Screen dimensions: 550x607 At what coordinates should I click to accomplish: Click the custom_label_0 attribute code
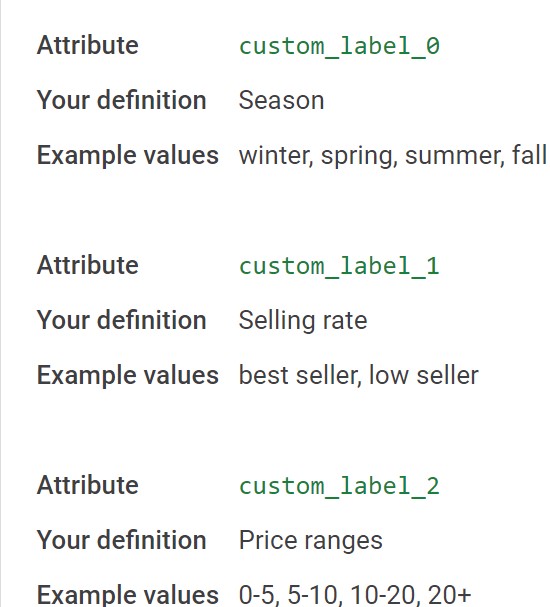coord(339,46)
